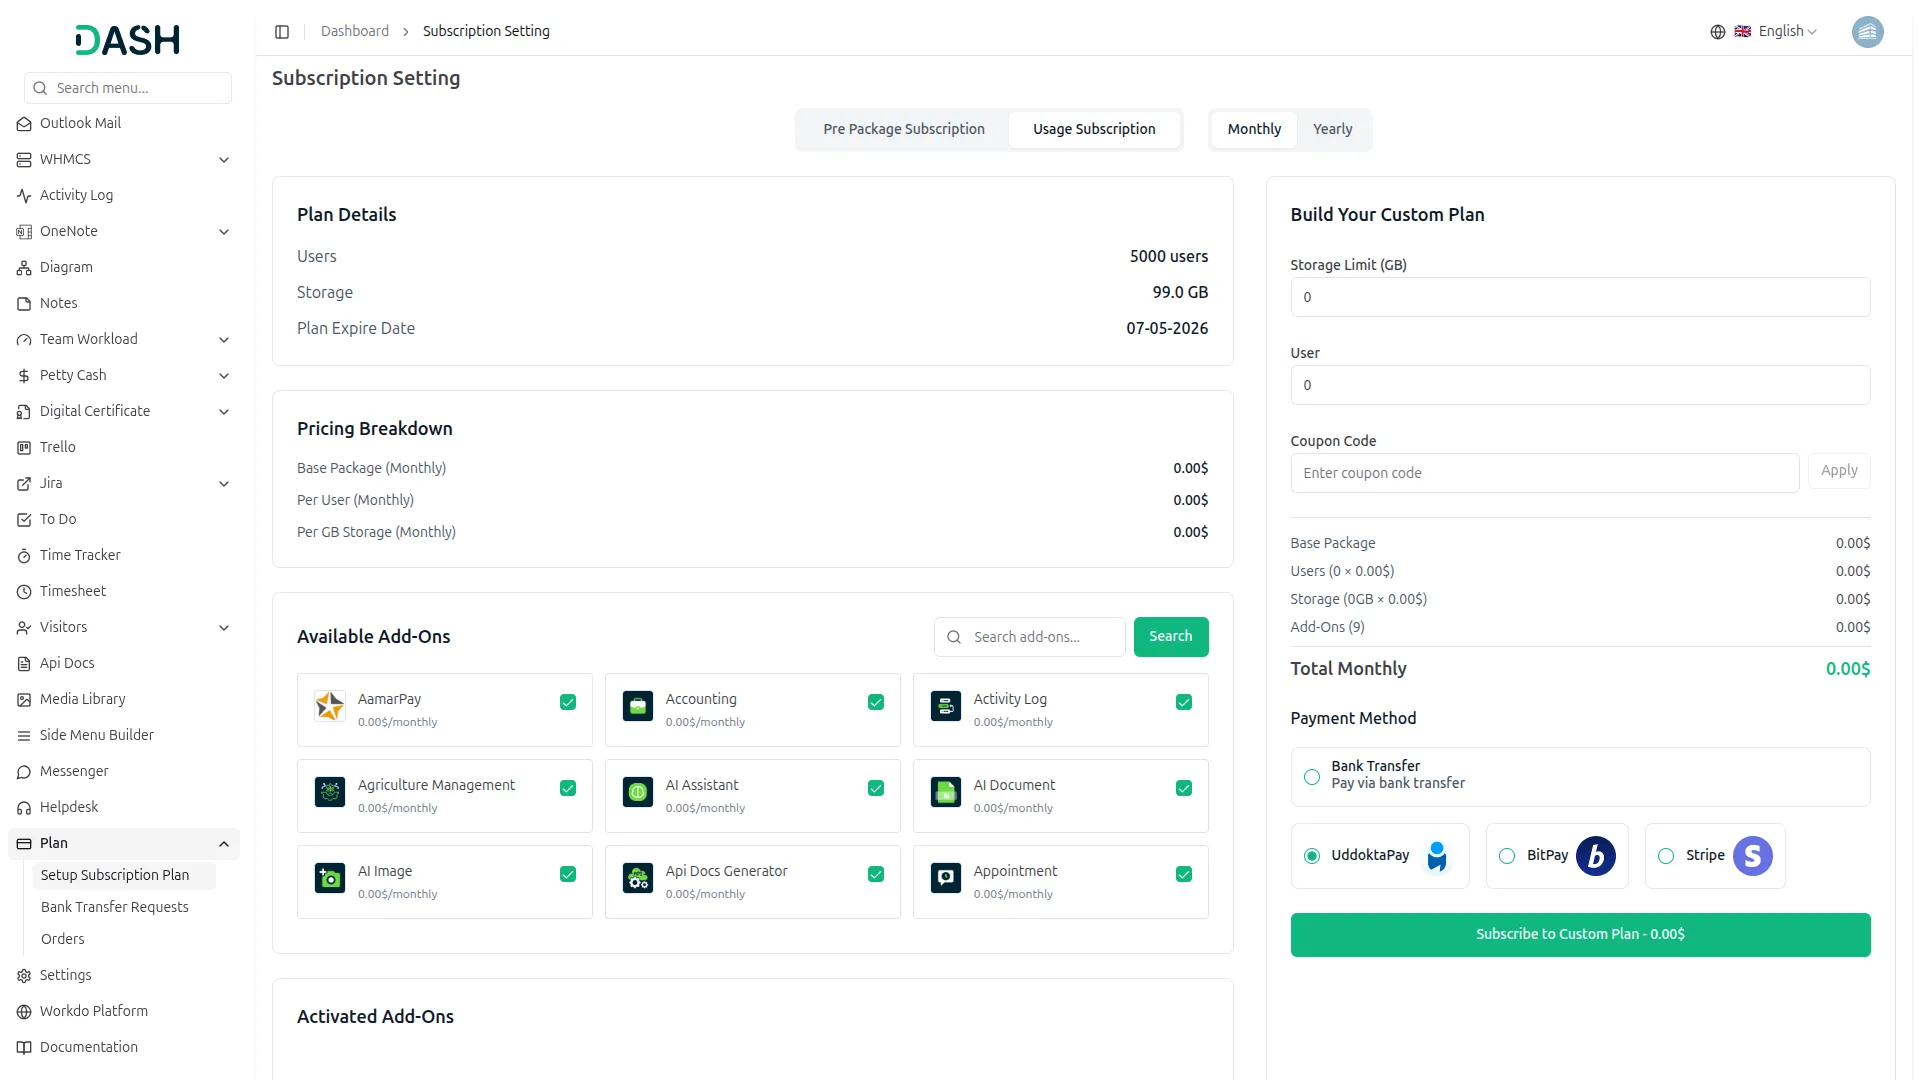Click the AI Image add-on icon
The height and width of the screenshot is (1080, 1920).
click(330, 878)
